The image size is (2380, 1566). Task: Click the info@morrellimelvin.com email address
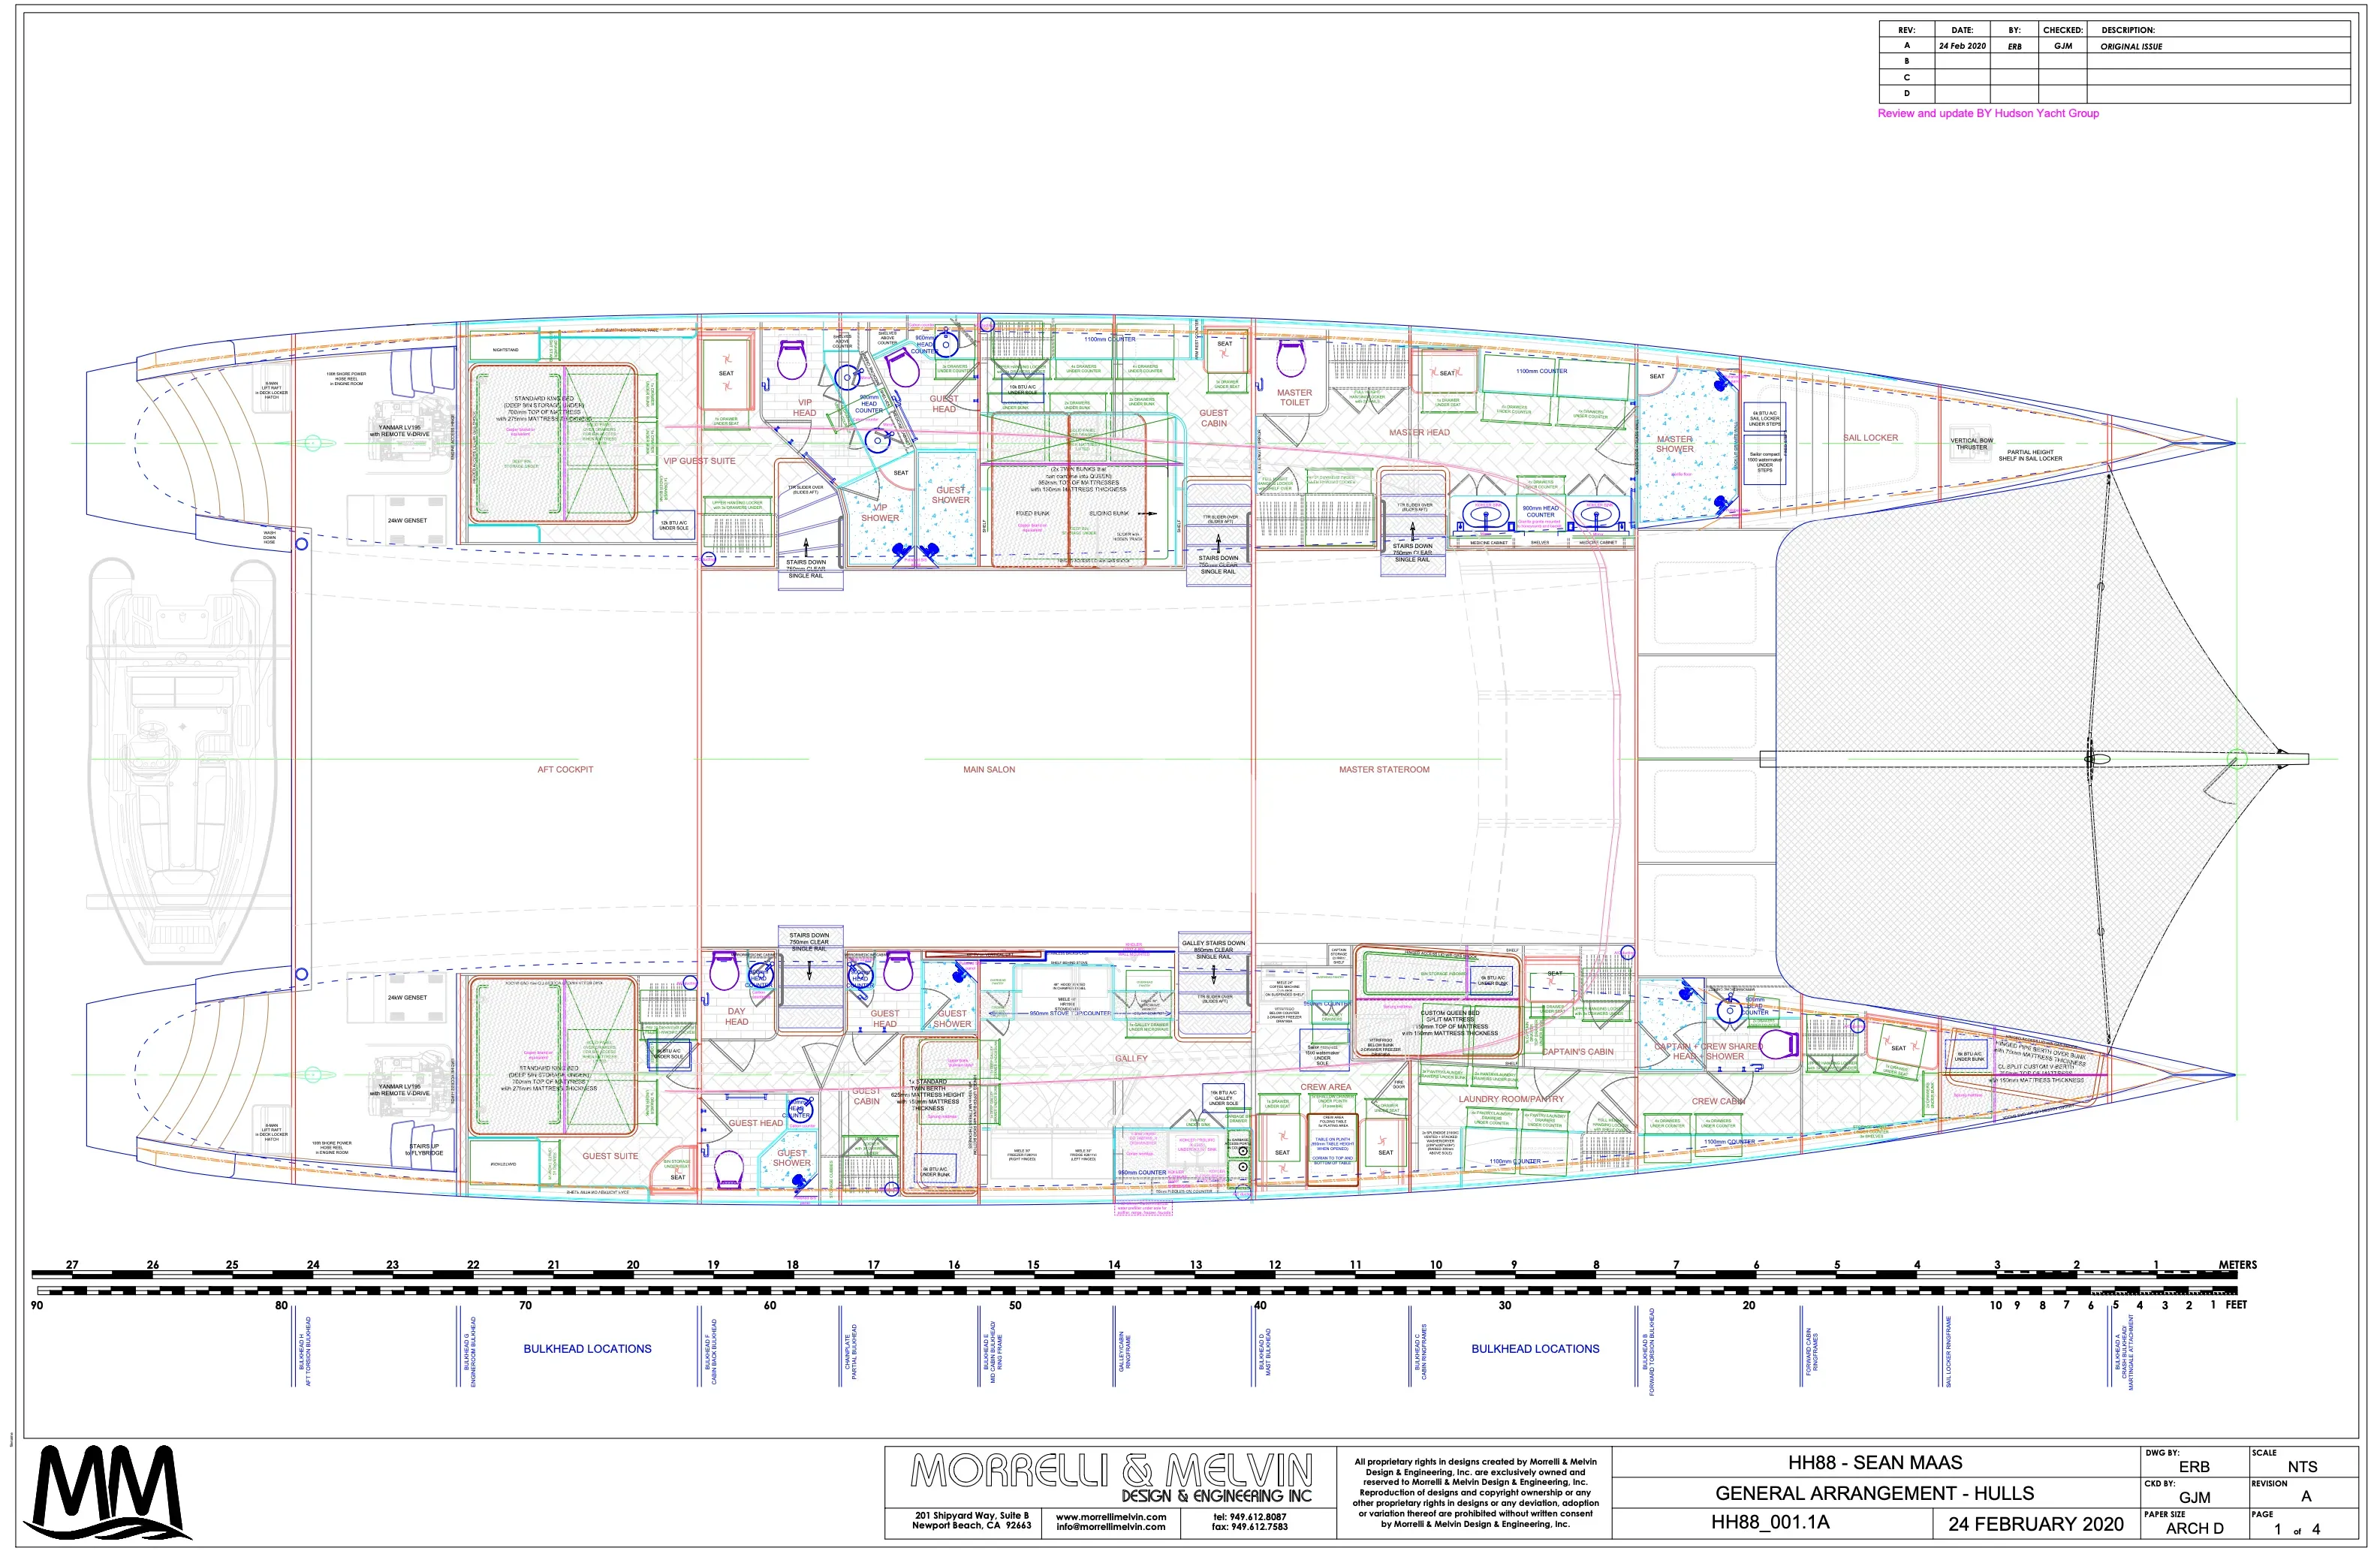1110,1527
